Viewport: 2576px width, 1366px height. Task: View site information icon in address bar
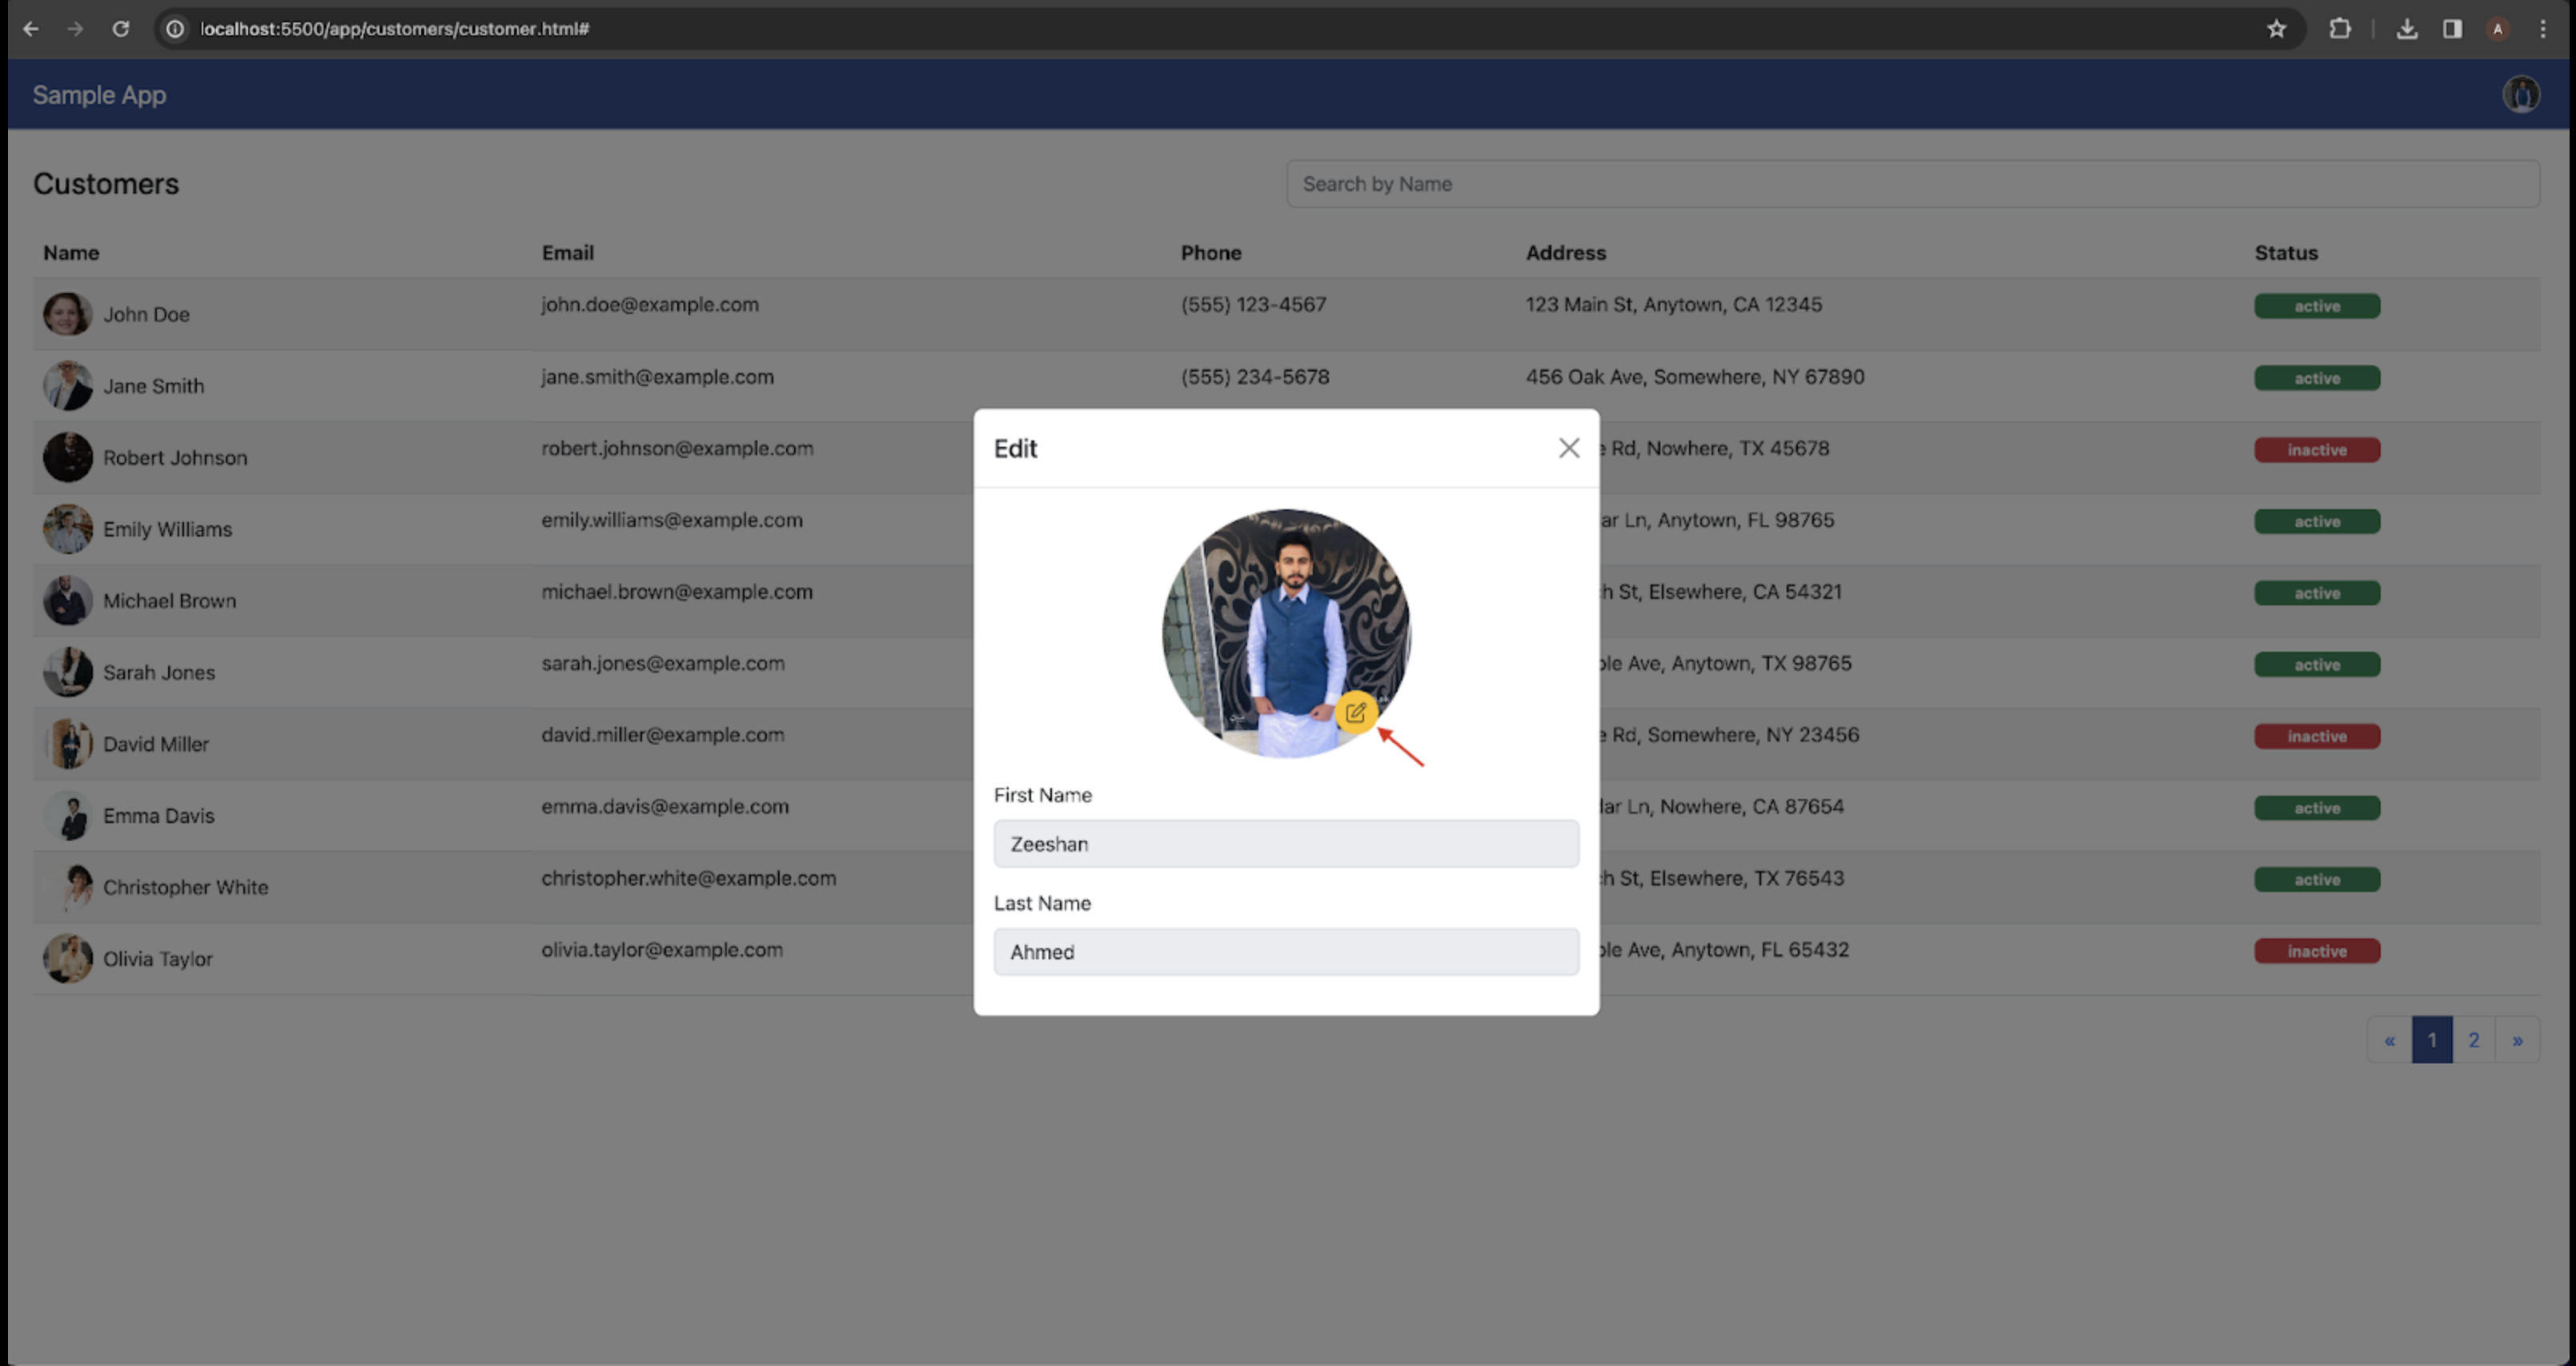175,29
